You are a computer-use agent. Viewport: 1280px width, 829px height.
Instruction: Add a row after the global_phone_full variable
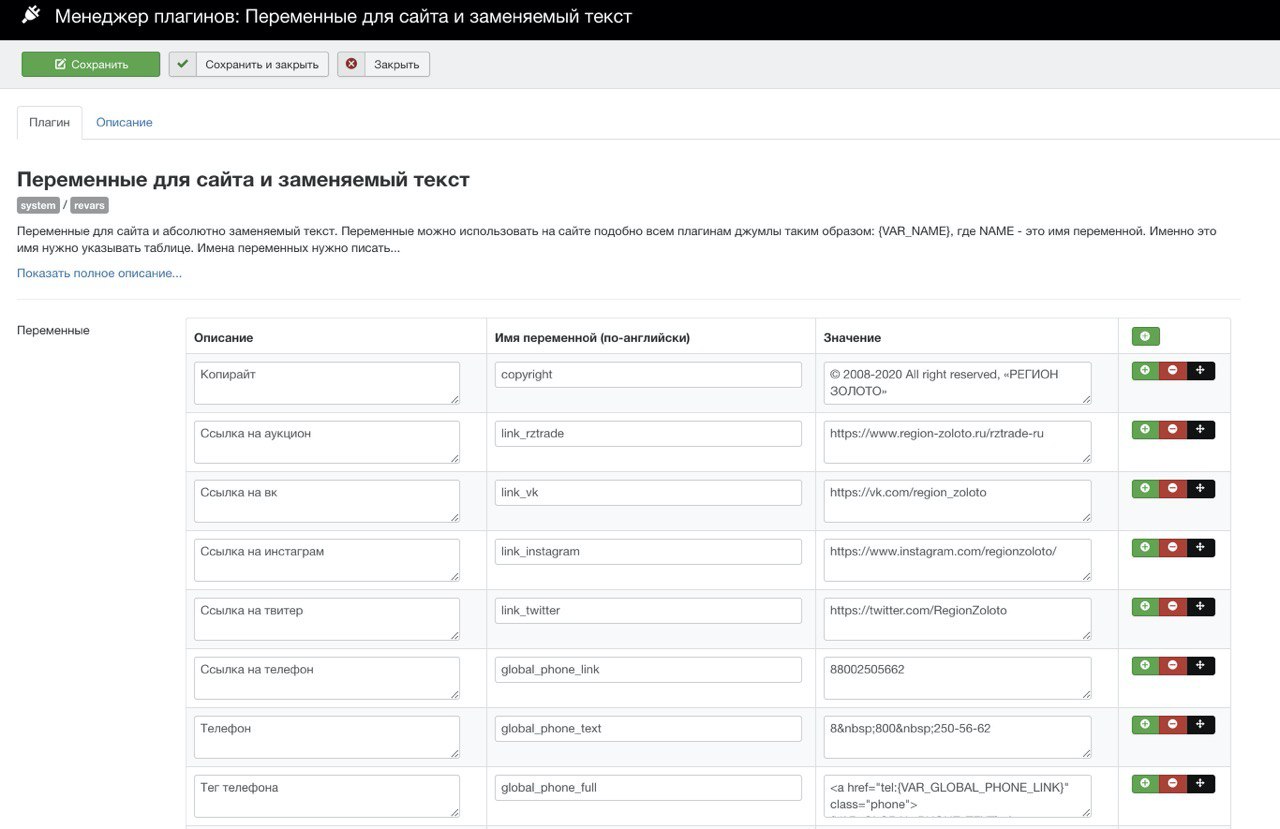tap(1145, 784)
